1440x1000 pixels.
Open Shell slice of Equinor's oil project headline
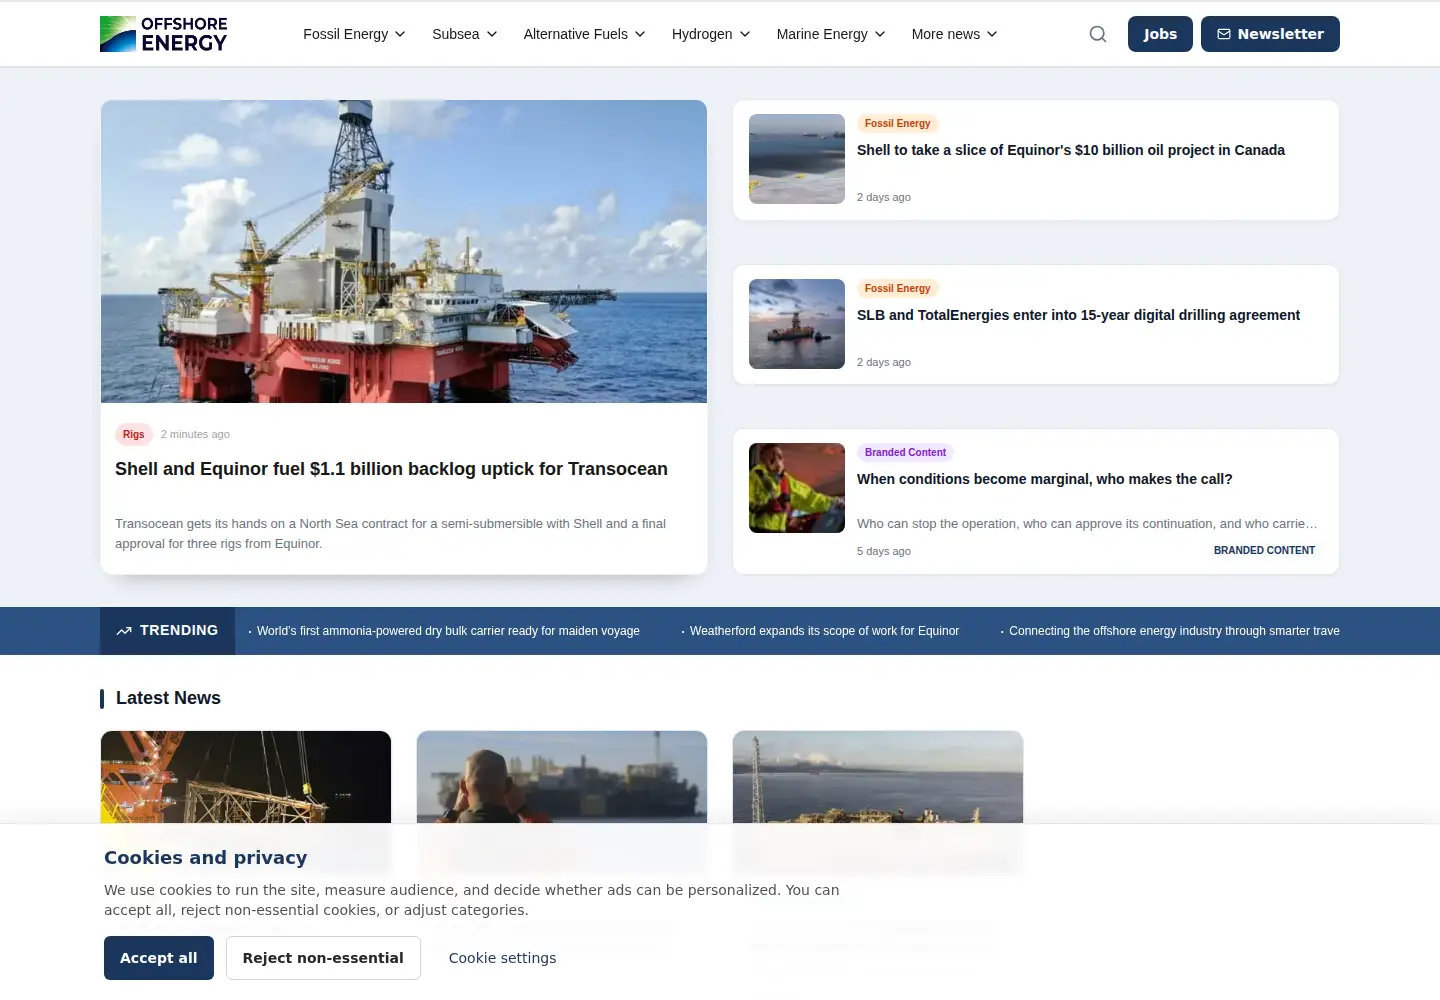tap(1071, 150)
